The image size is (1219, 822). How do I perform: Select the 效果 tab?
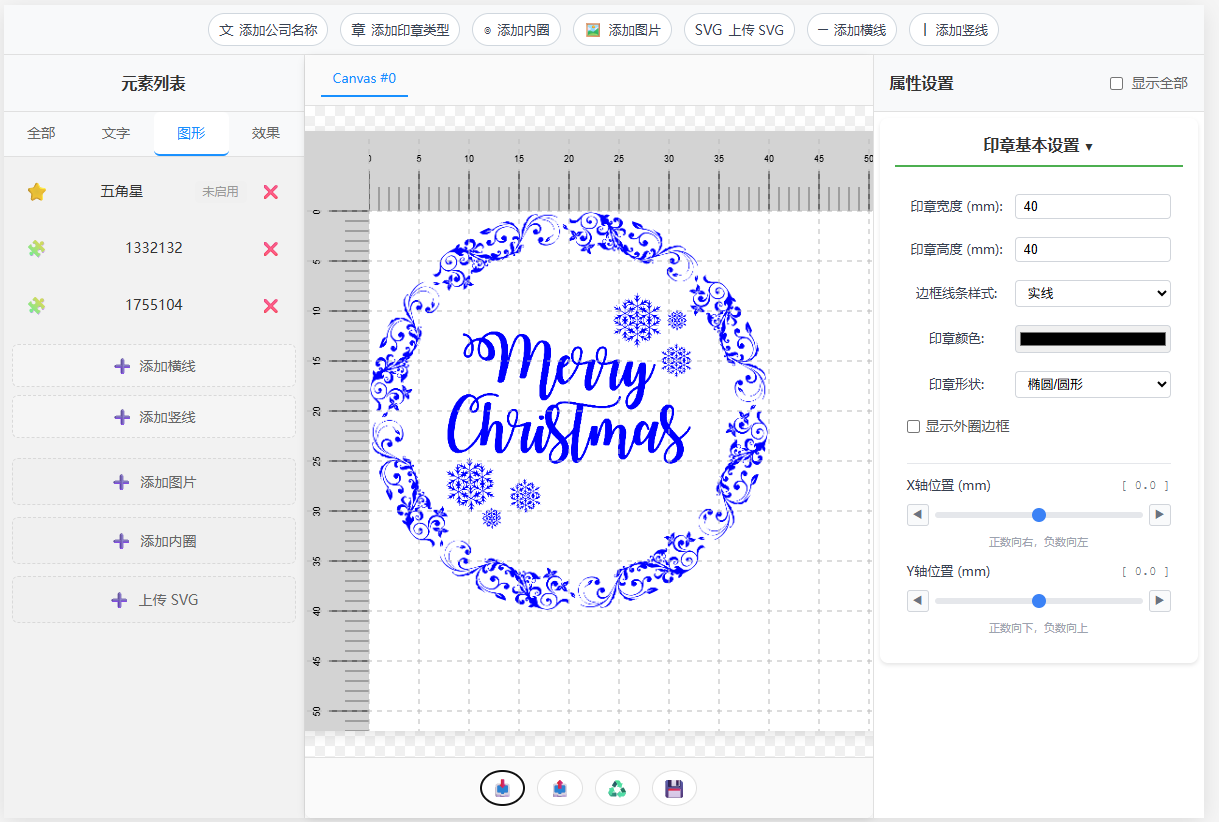pos(266,133)
